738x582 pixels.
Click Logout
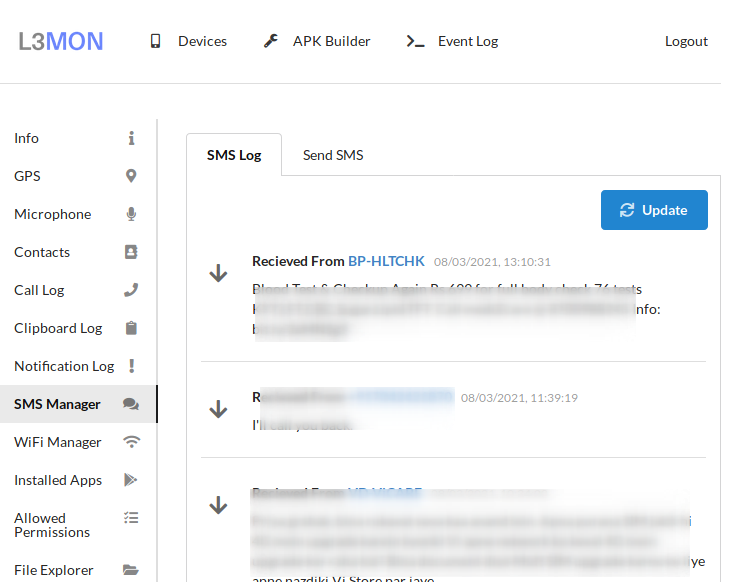tap(686, 41)
